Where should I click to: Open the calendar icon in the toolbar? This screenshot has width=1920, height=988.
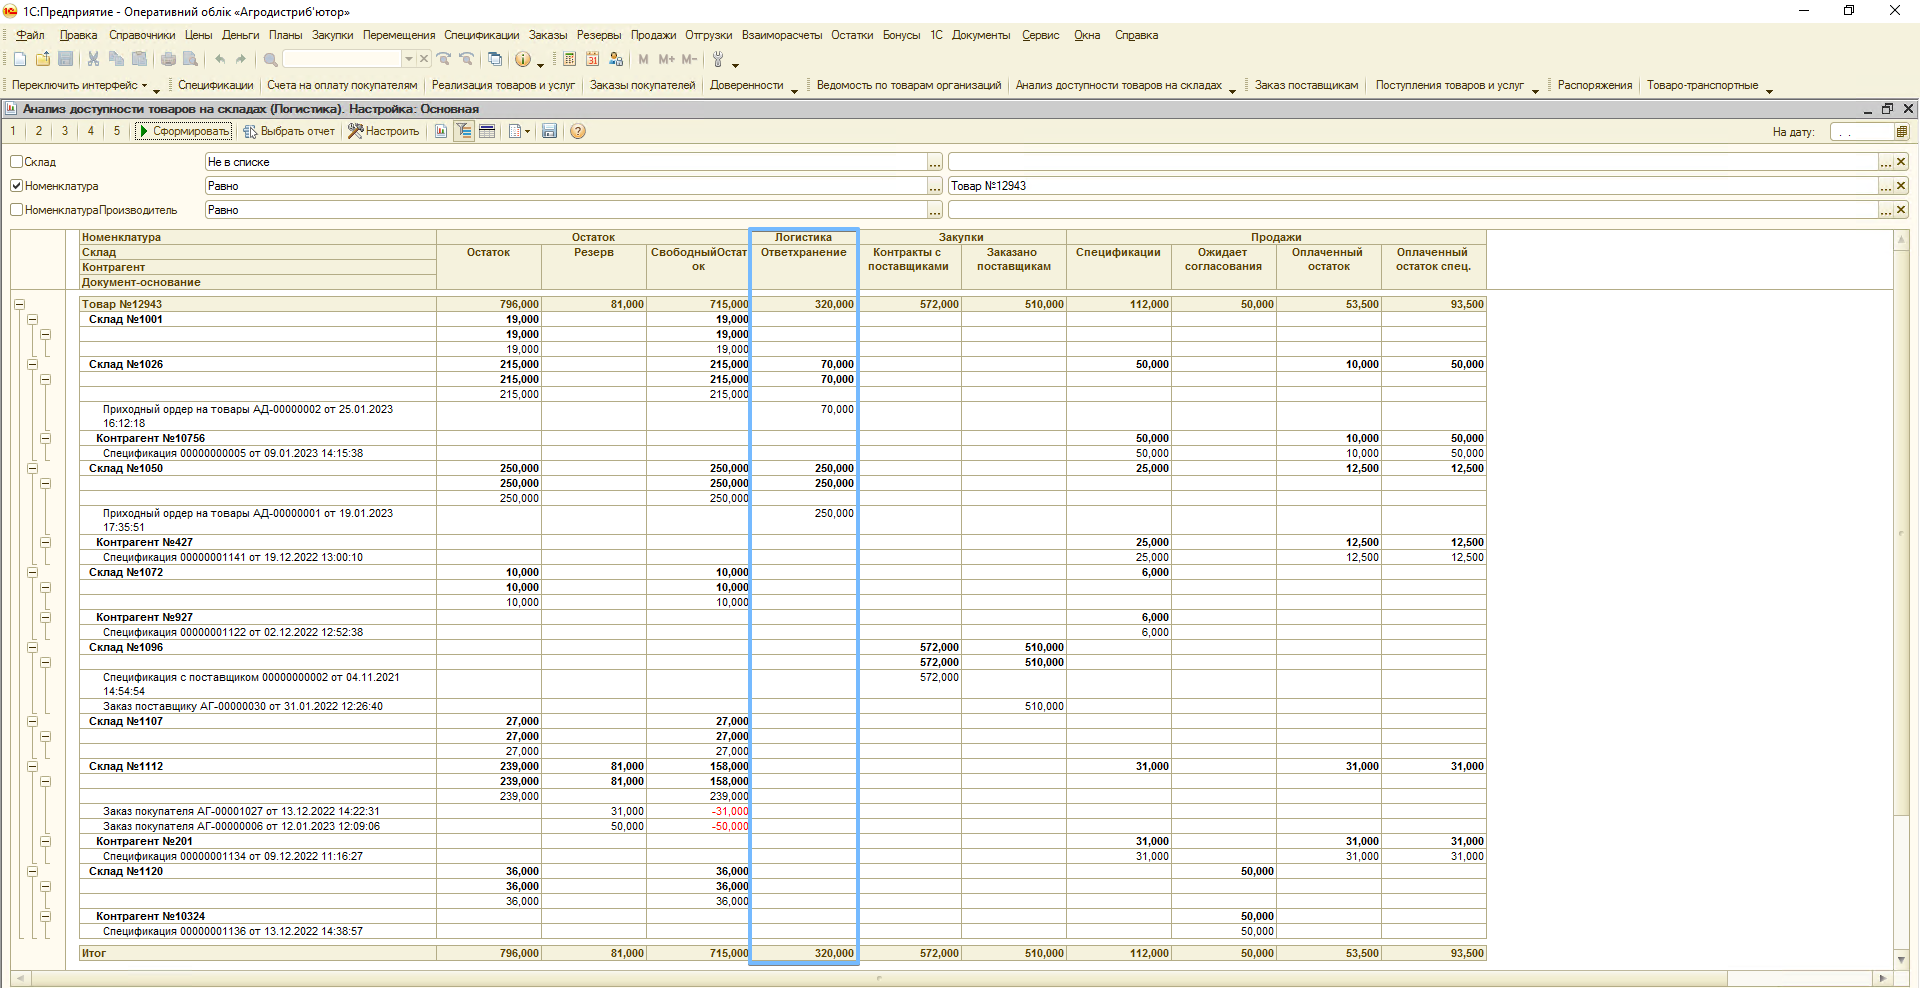click(592, 59)
